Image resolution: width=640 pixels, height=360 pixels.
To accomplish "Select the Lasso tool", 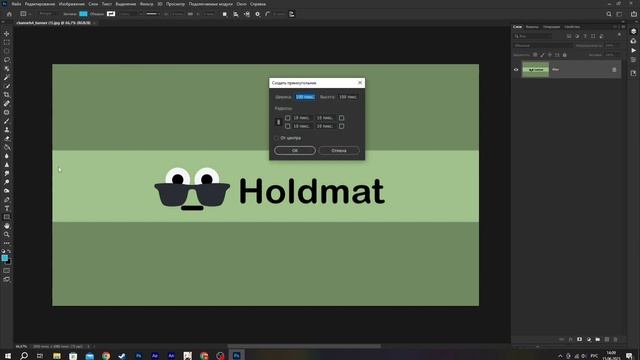I will pyautogui.click(x=7, y=60).
